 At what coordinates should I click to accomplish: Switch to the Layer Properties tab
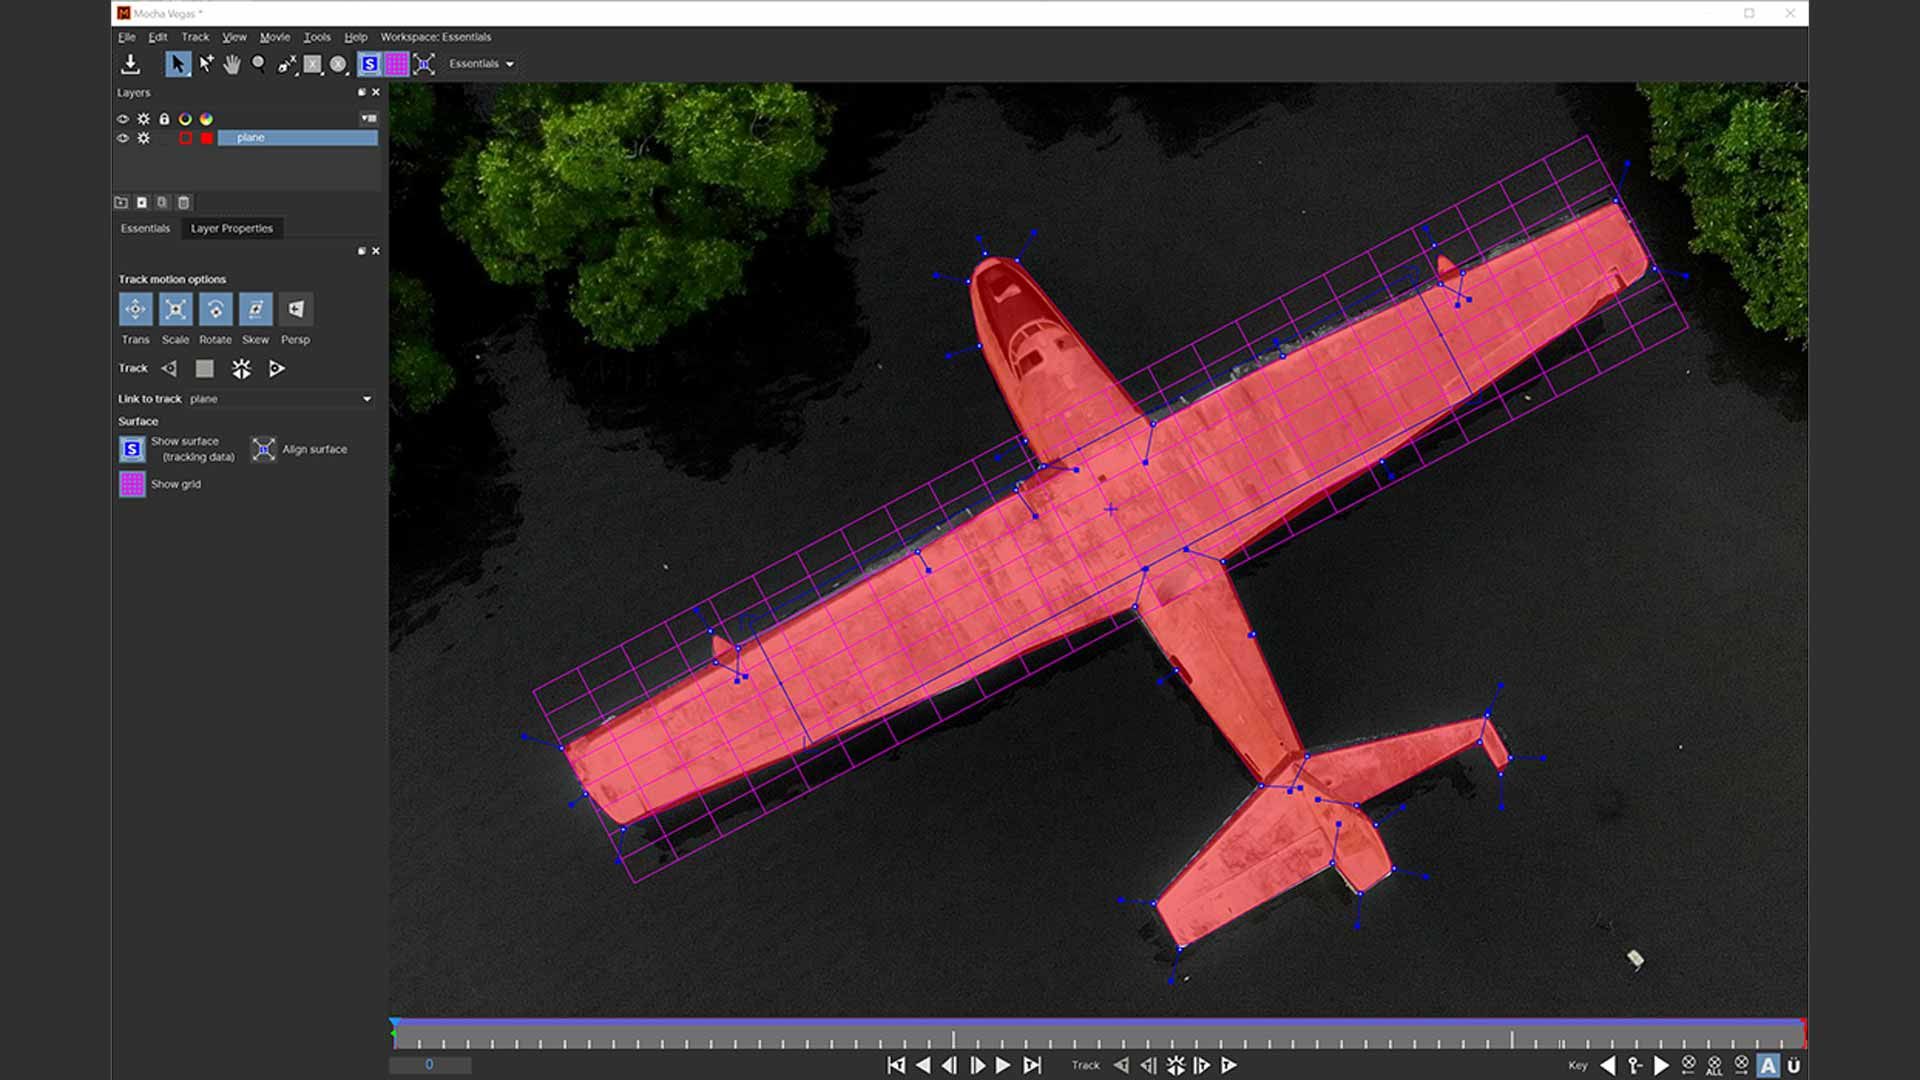(231, 228)
